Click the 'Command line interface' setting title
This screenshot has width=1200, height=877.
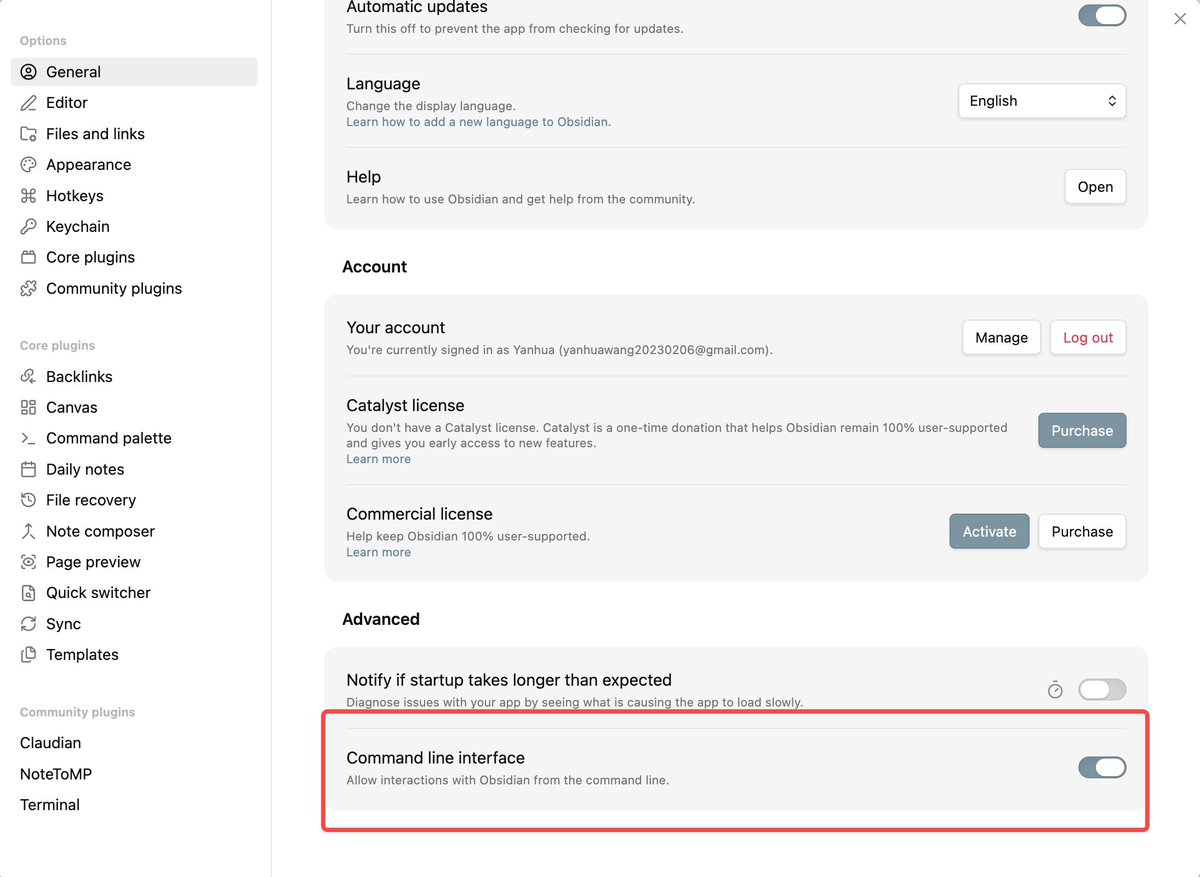tap(435, 758)
